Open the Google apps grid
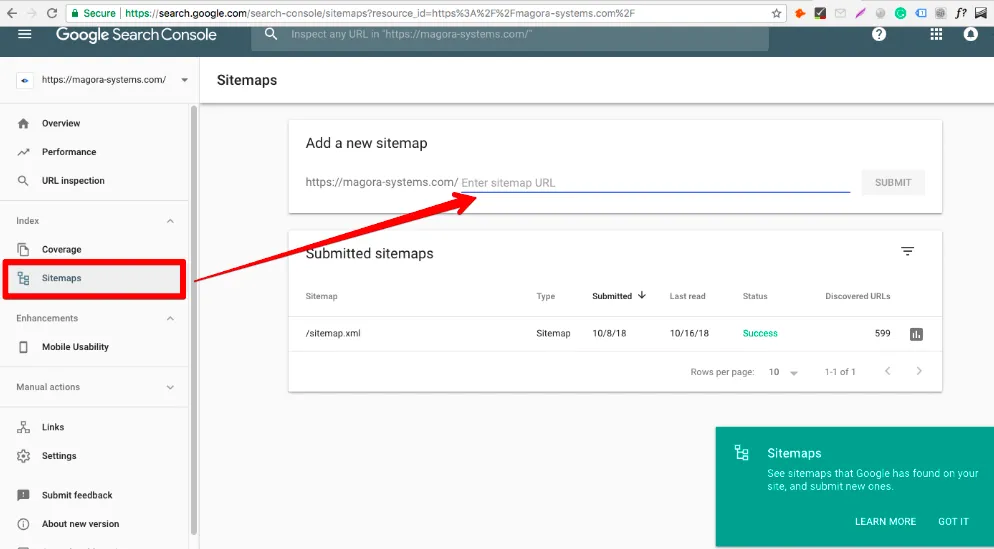 pos(936,34)
